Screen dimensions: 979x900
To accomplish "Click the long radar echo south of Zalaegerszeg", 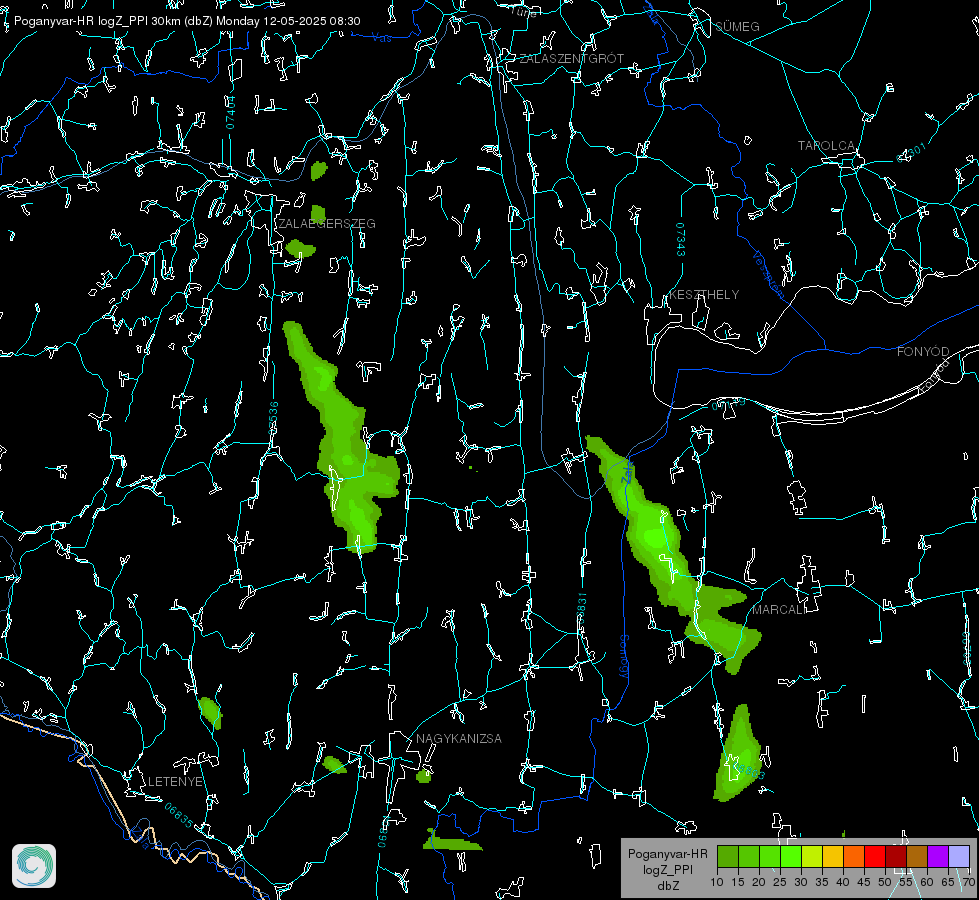I will tap(342, 437).
